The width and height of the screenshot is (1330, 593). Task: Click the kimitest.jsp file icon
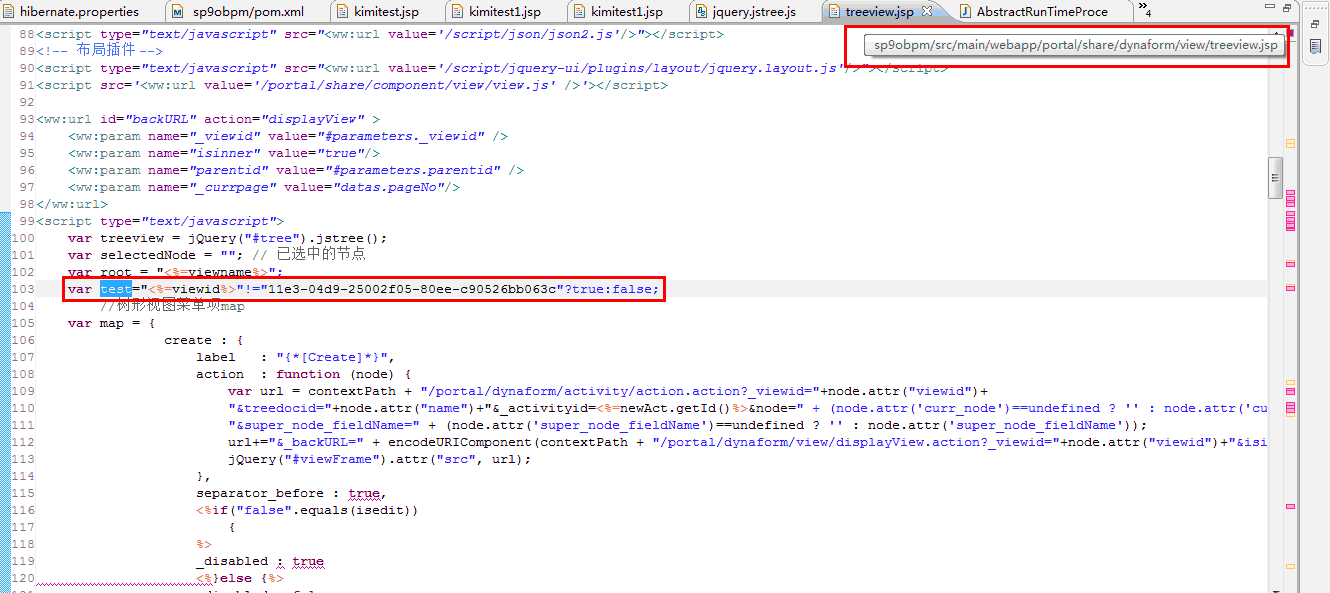click(x=342, y=12)
